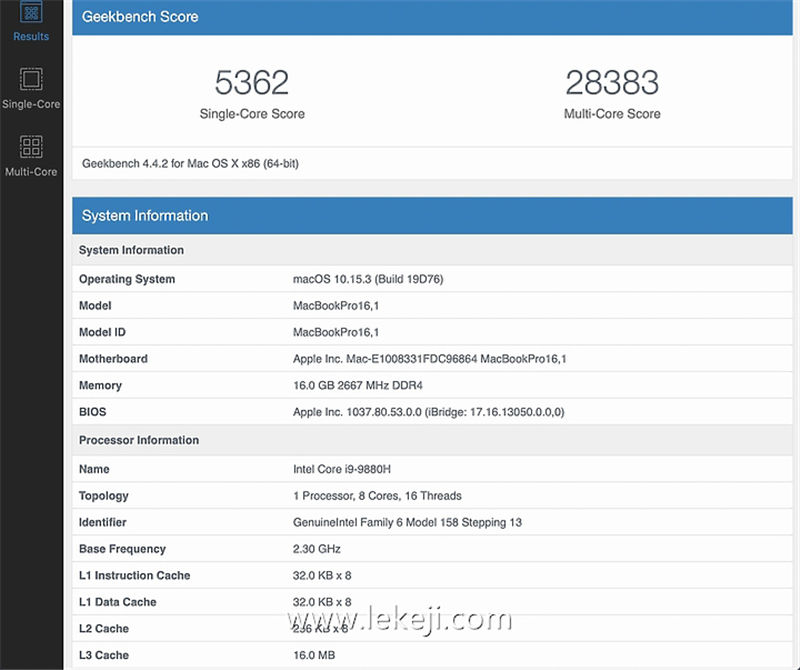
Task: Click the blue System Information header
Action: click(x=432, y=216)
